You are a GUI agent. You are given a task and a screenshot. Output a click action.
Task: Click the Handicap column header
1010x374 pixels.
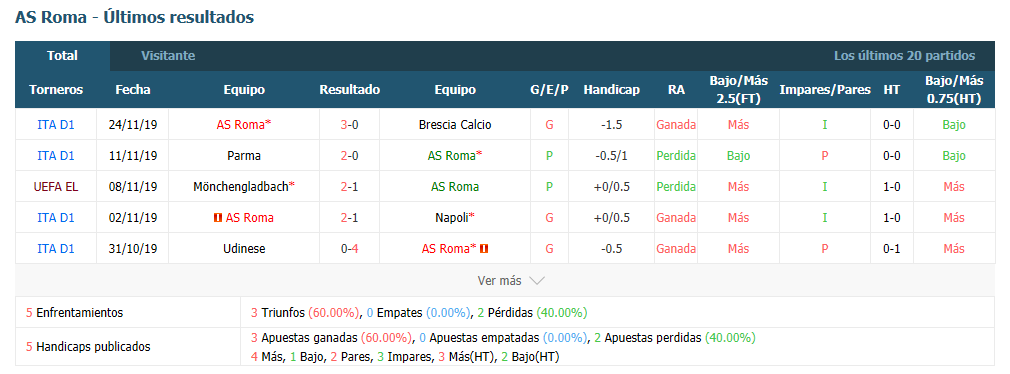click(x=611, y=90)
